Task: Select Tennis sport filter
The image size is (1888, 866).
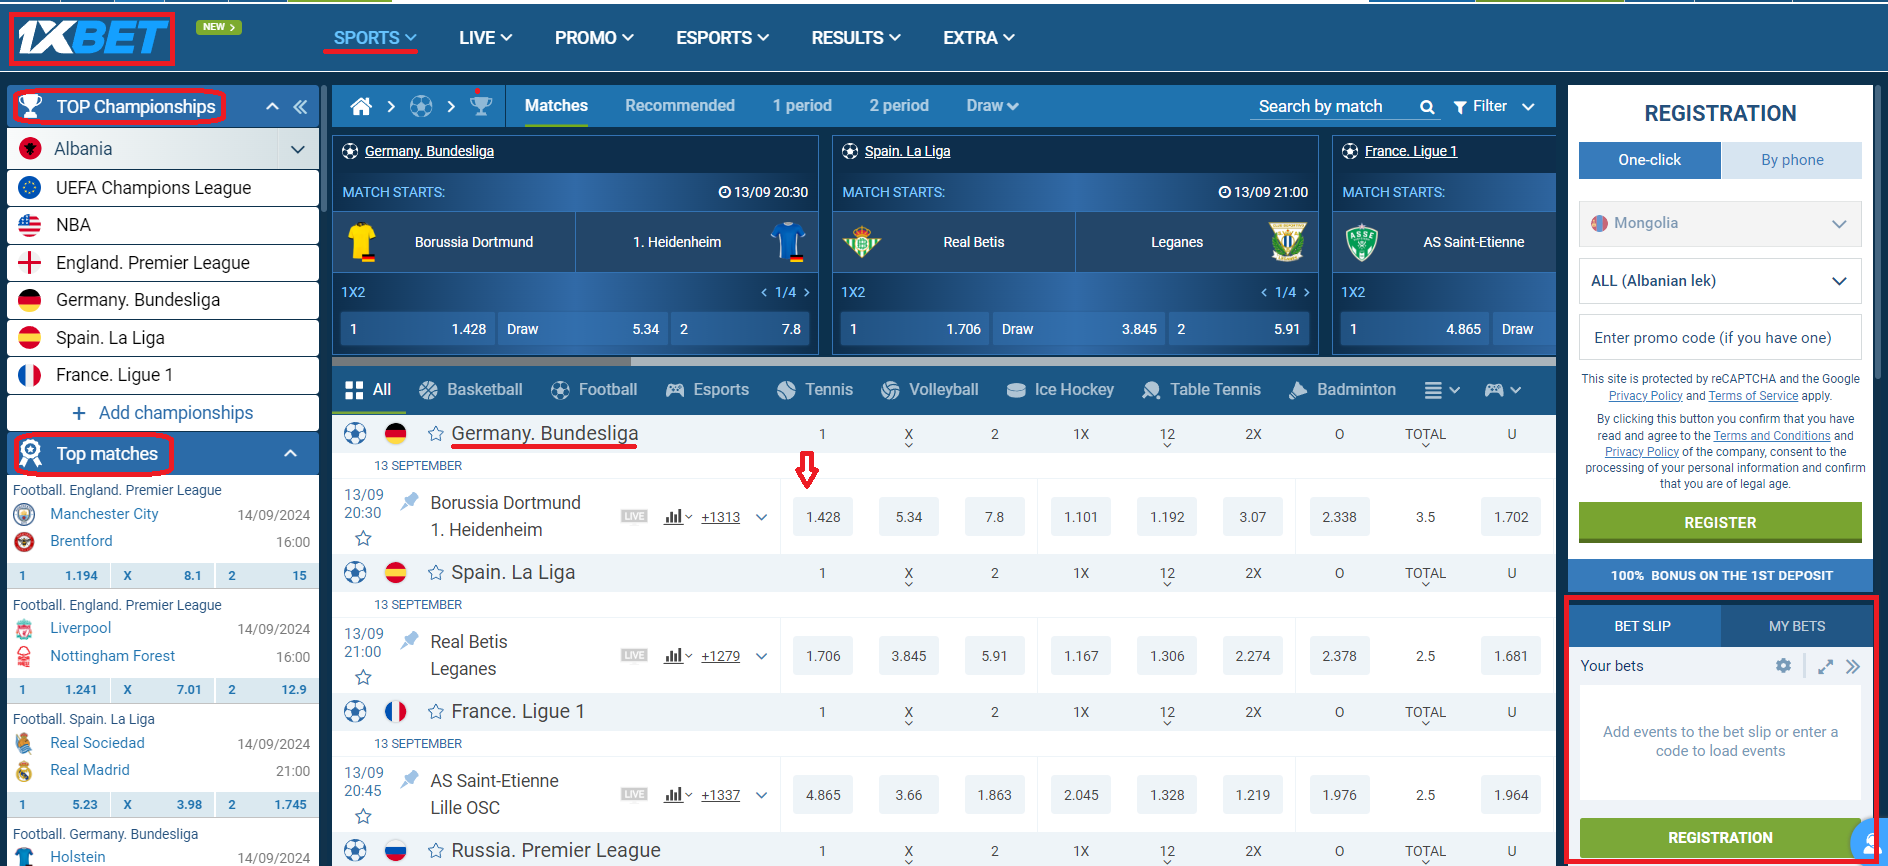Action: [815, 390]
